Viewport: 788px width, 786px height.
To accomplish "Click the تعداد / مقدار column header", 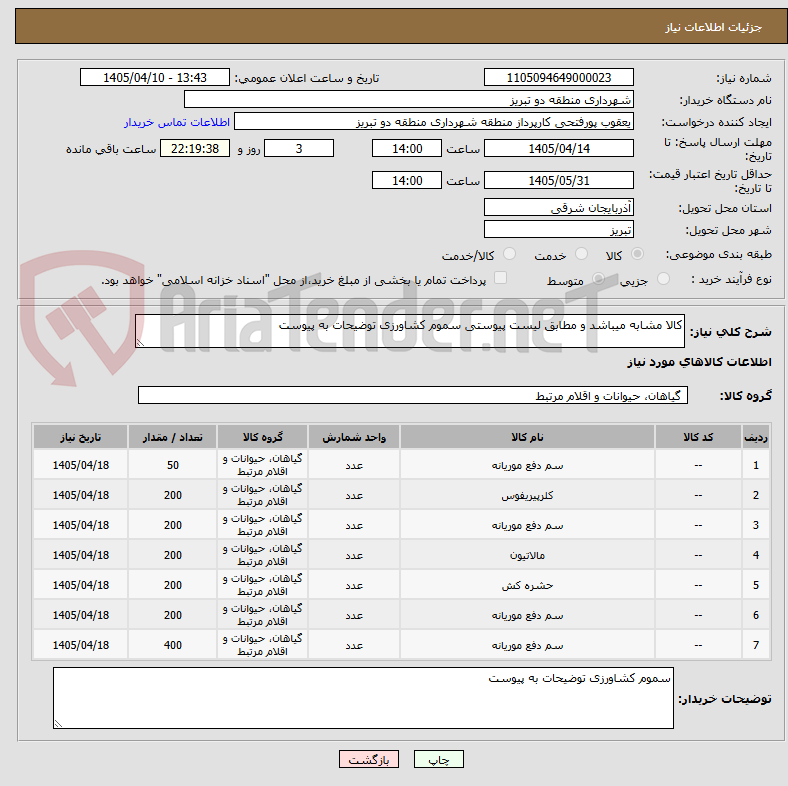I will click(x=172, y=437).
